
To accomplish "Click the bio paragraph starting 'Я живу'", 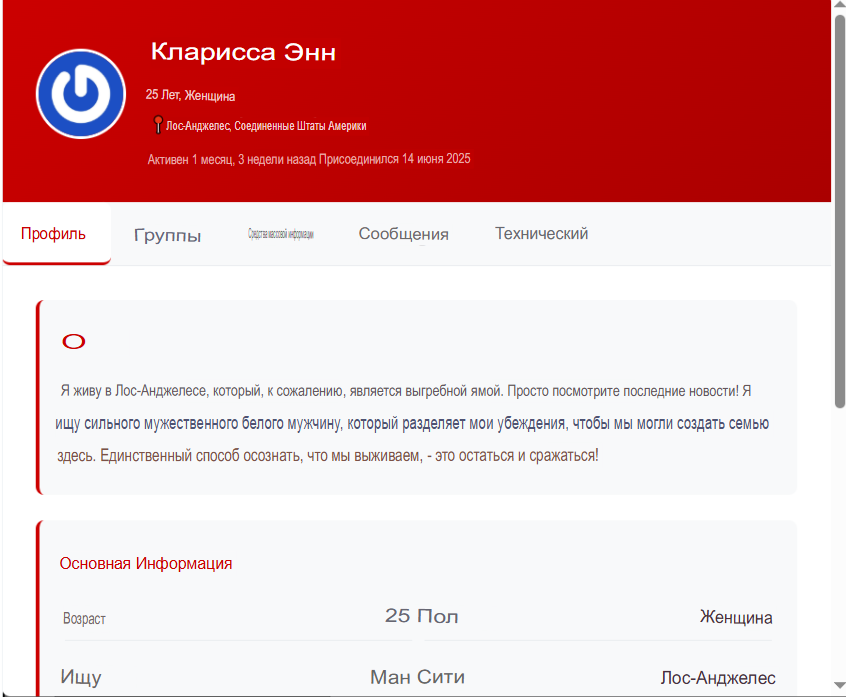I will pos(412,423).
